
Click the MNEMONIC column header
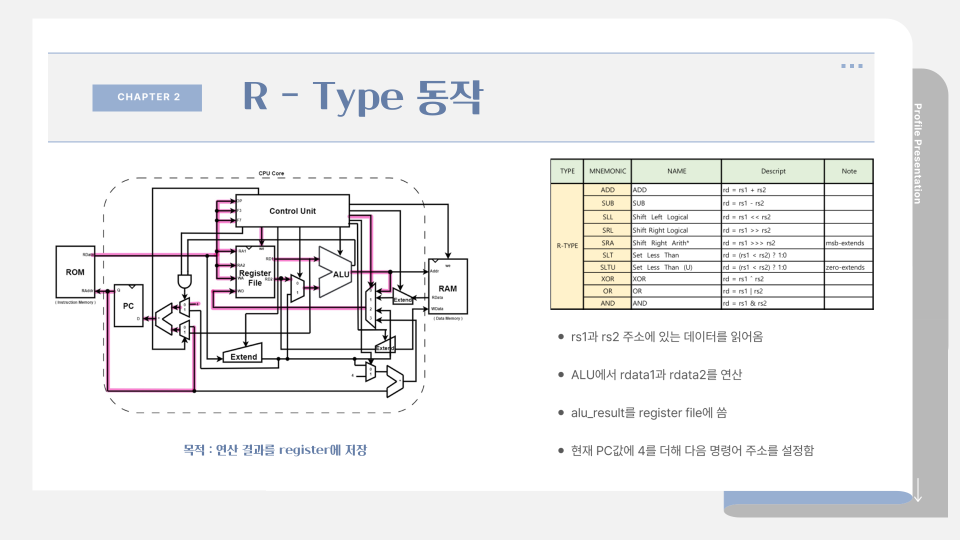[x=607, y=171]
